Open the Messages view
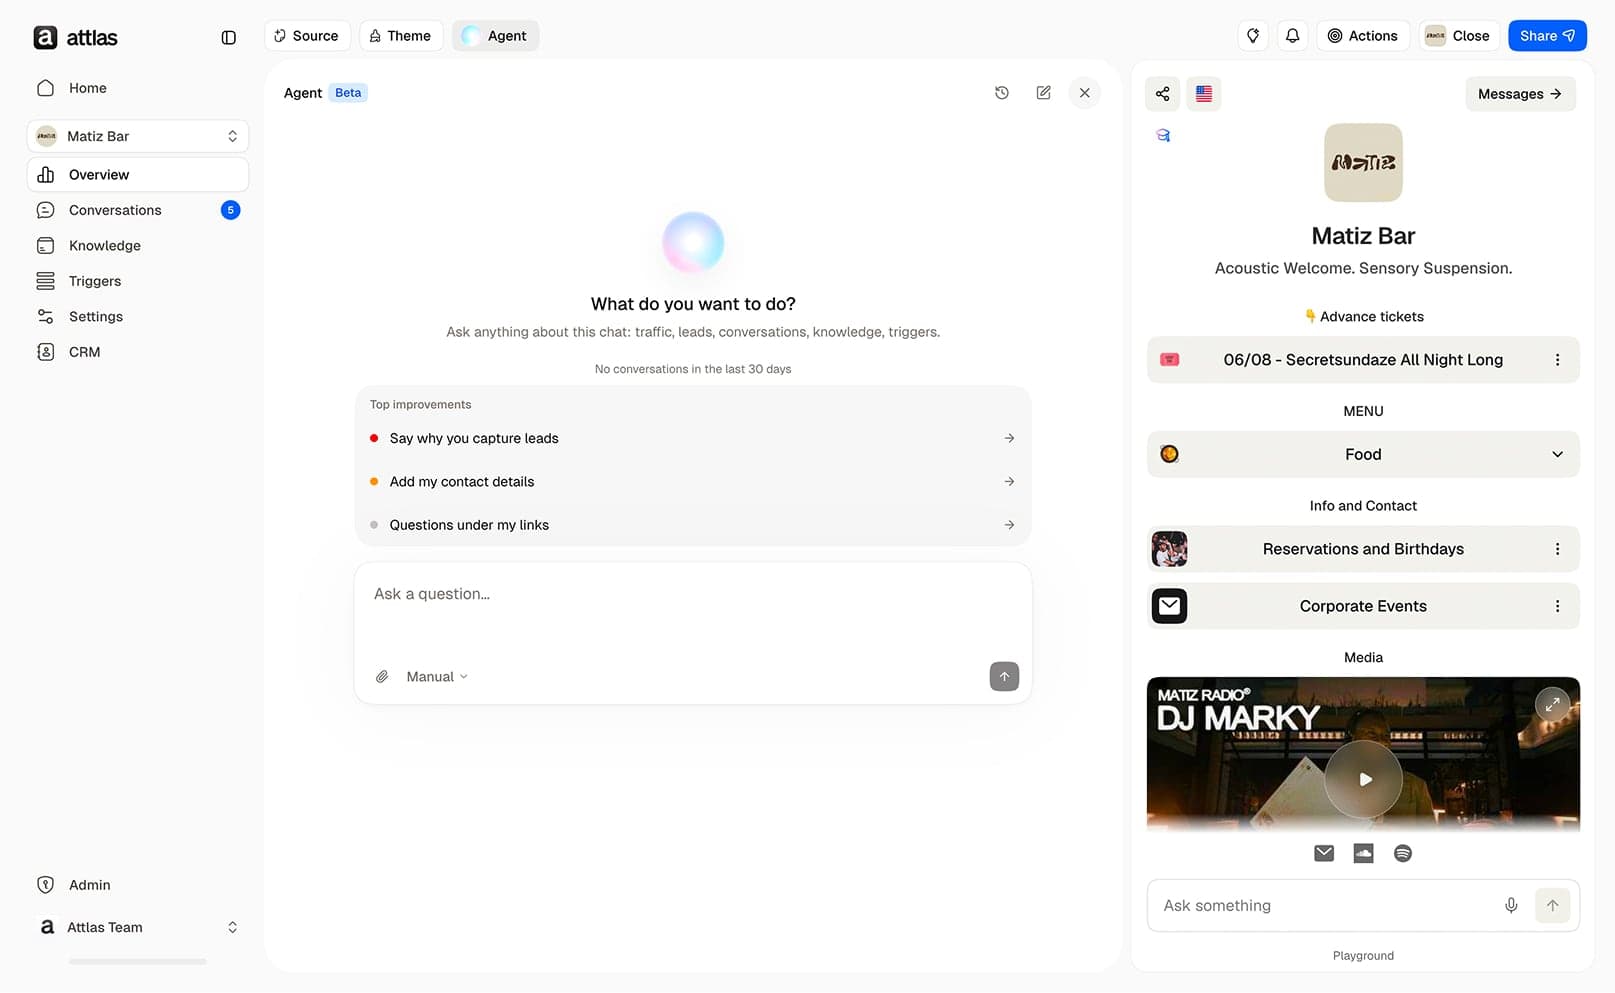Screen dimensions: 1615x993 [x=1520, y=94]
